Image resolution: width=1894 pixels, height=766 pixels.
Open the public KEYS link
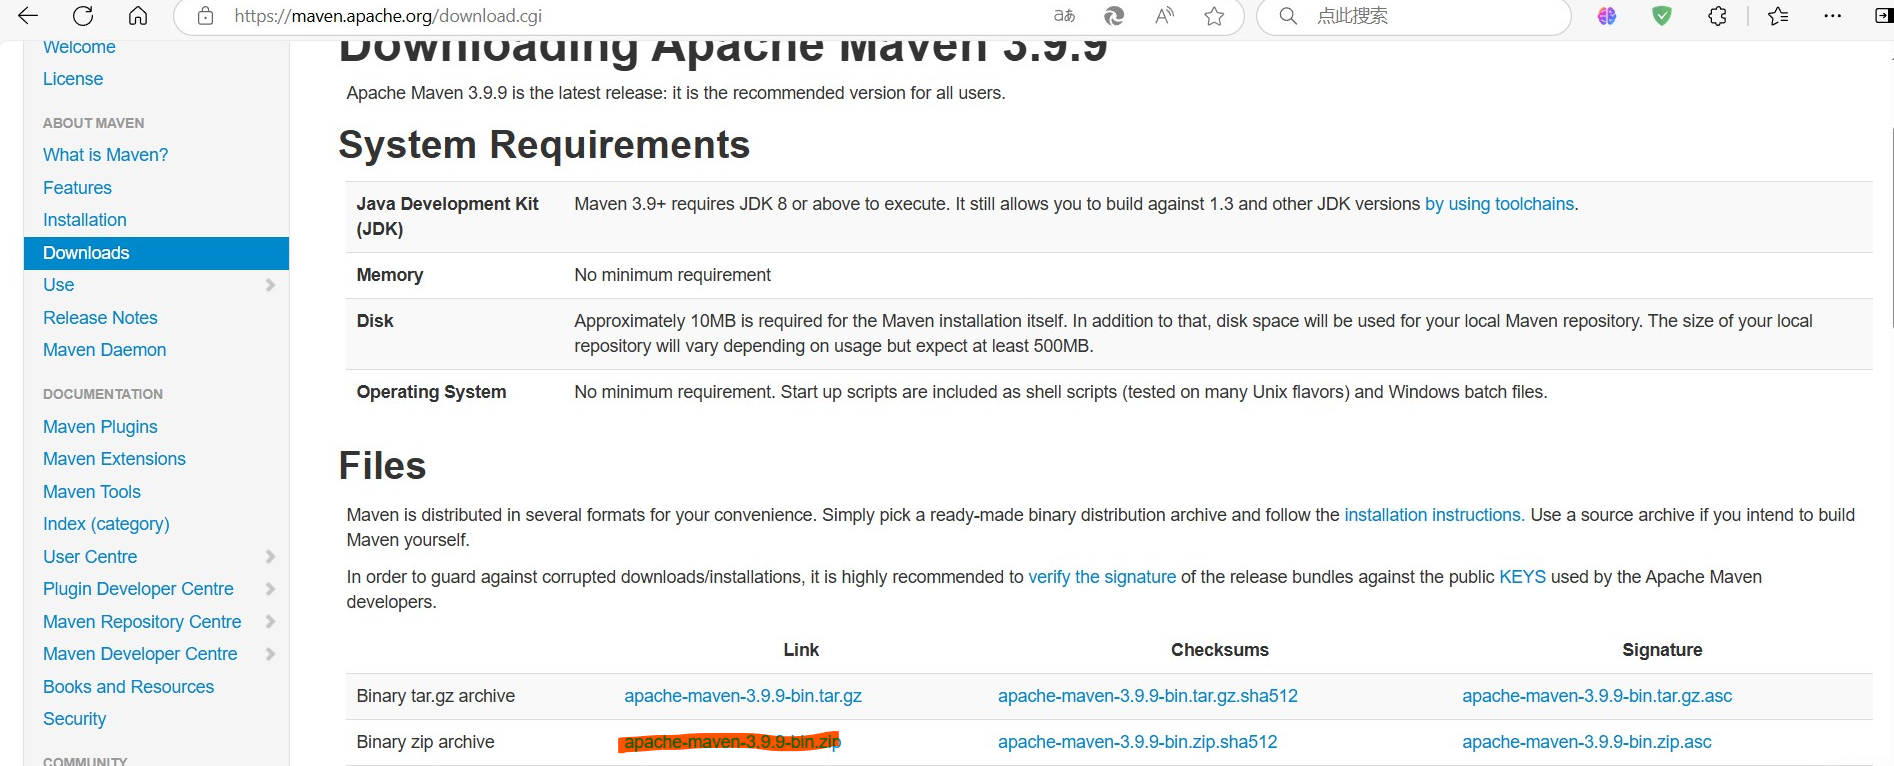click(1522, 577)
